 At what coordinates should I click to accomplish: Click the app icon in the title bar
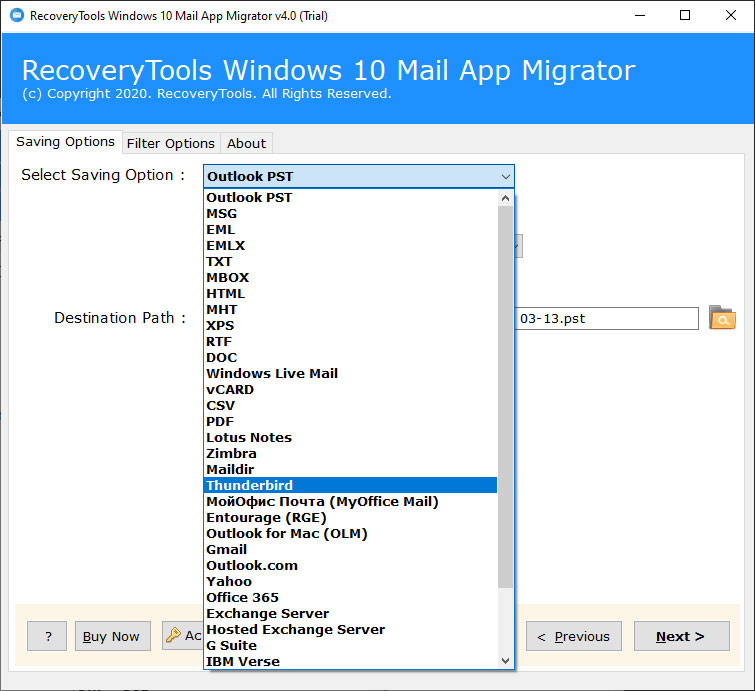tap(16, 15)
